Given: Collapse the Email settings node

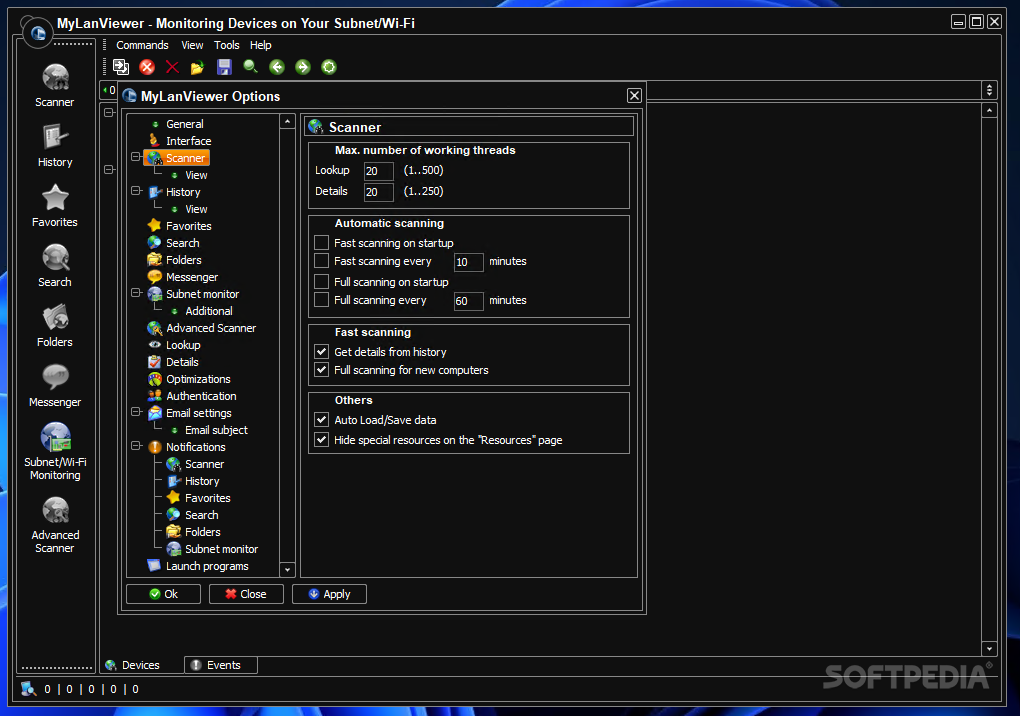Looking at the screenshot, I should [x=136, y=412].
